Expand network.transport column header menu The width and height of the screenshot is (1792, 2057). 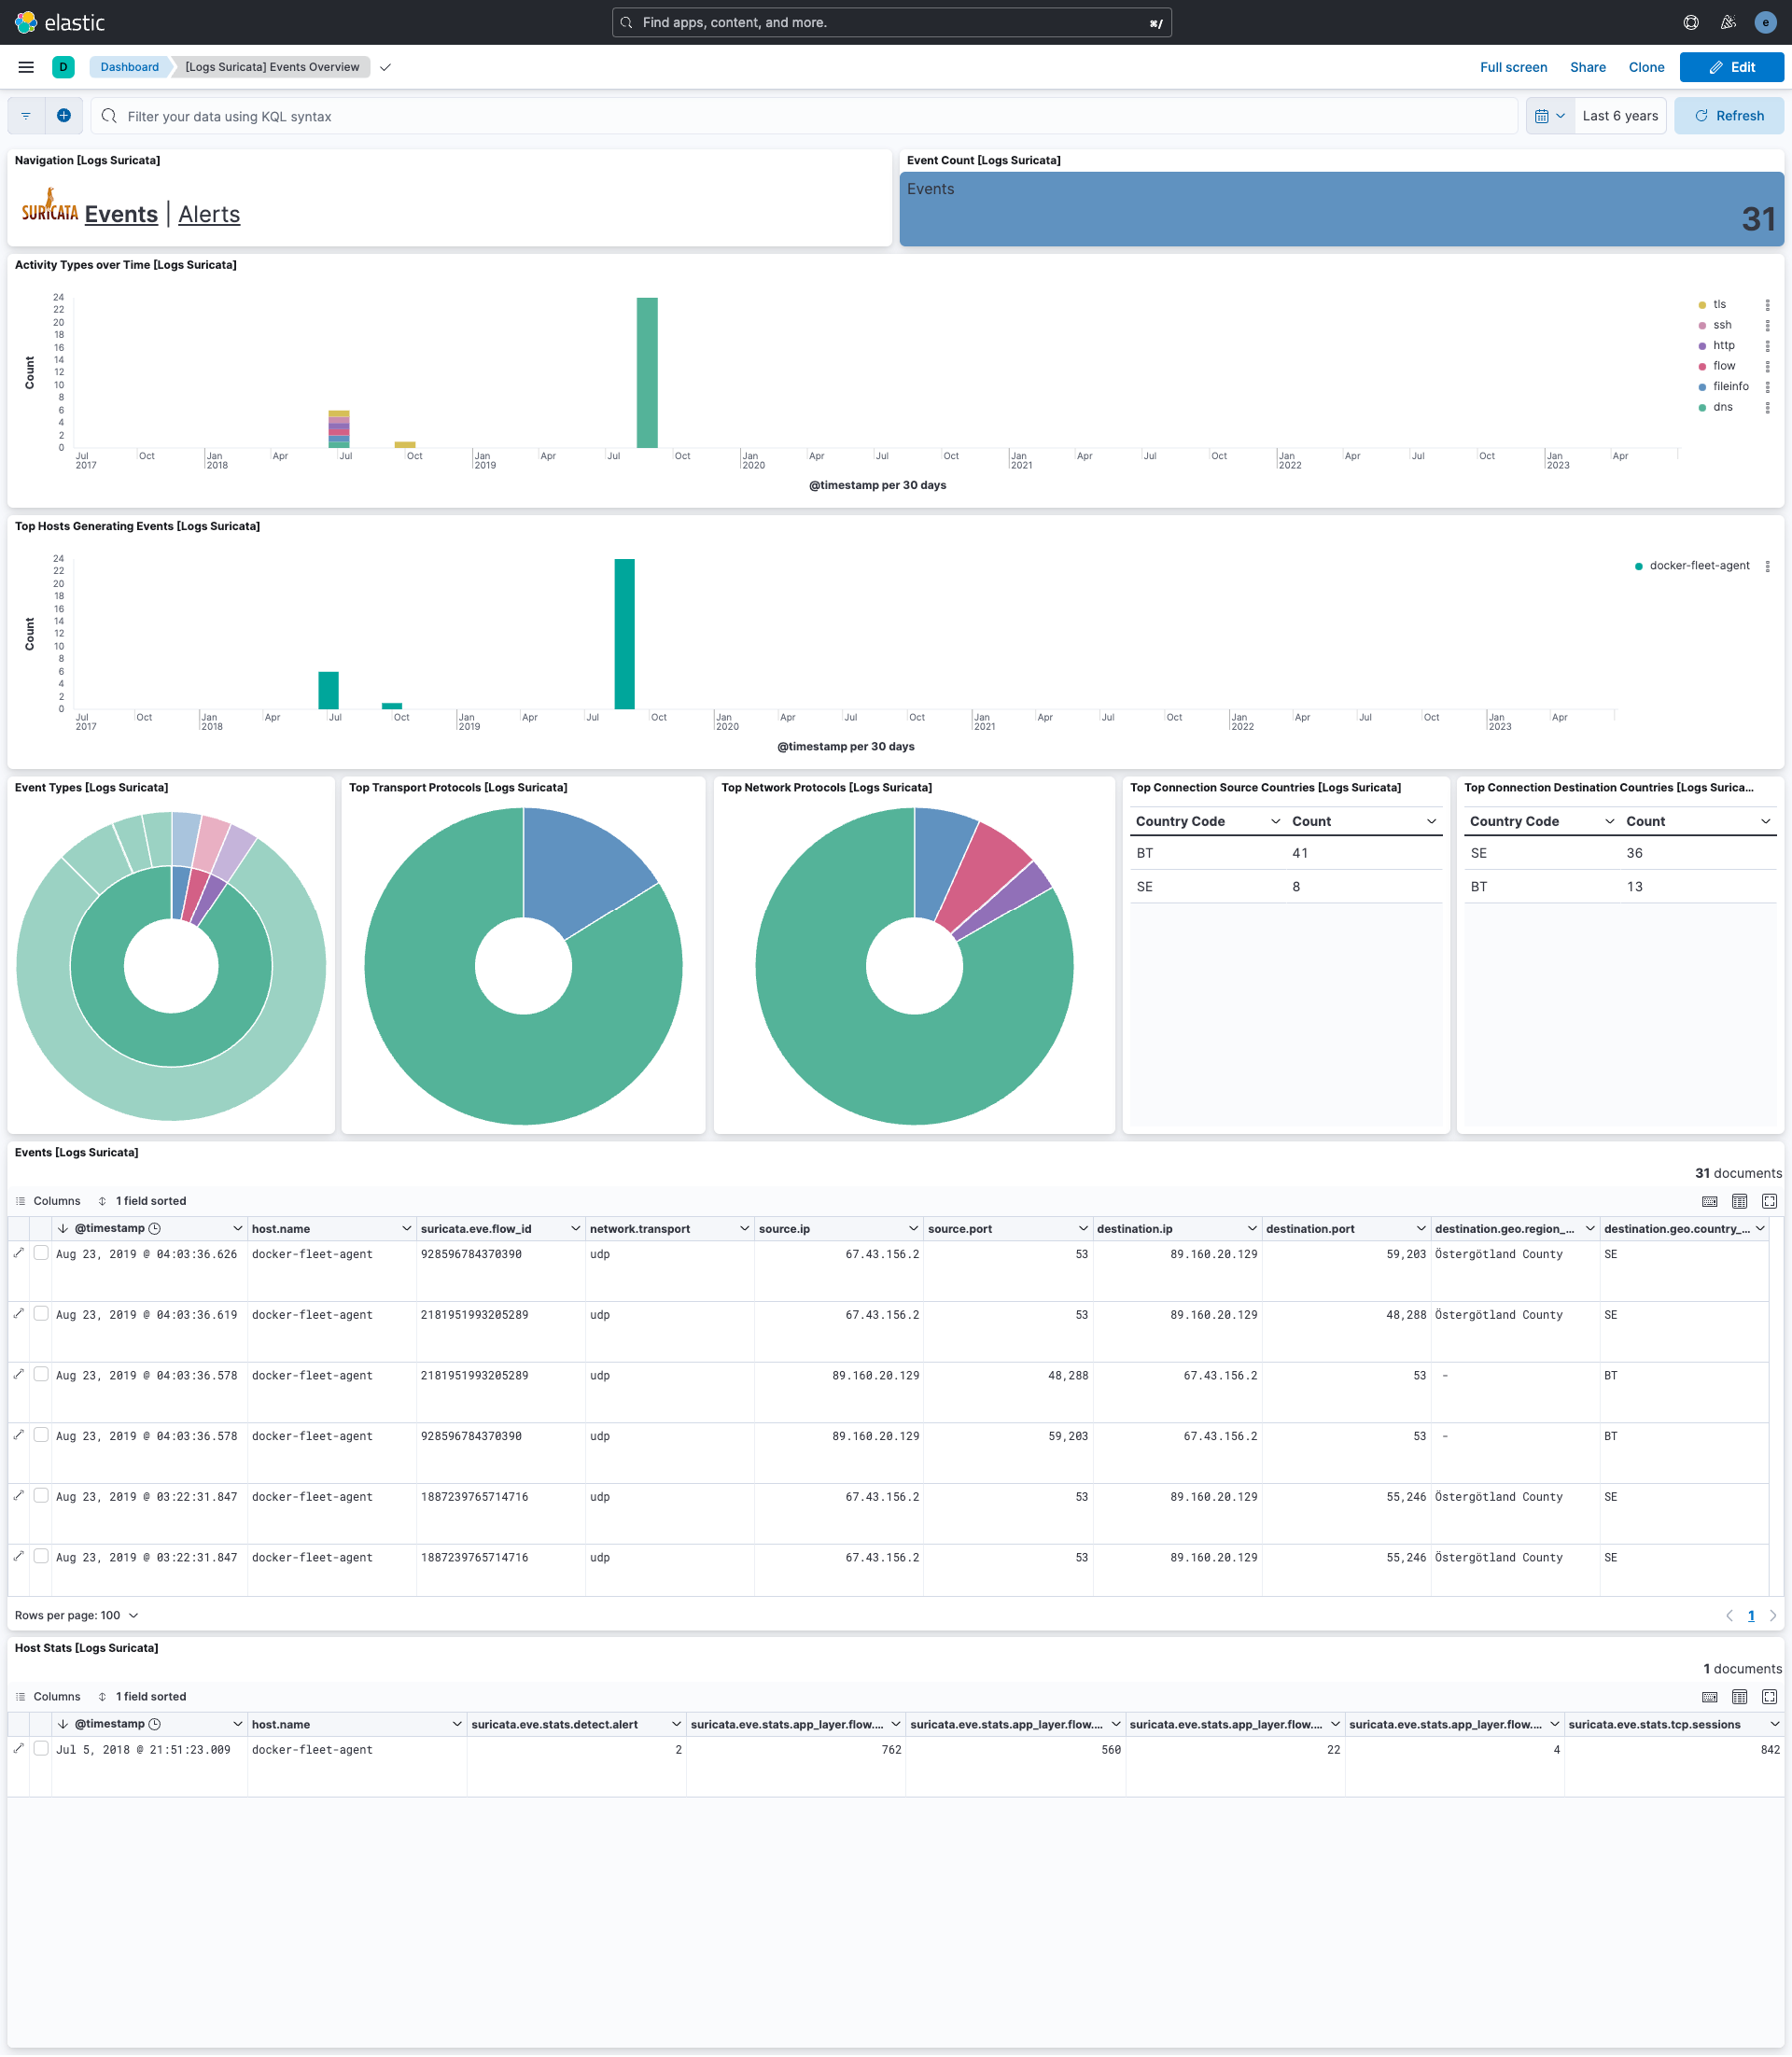tap(744, 1228)
